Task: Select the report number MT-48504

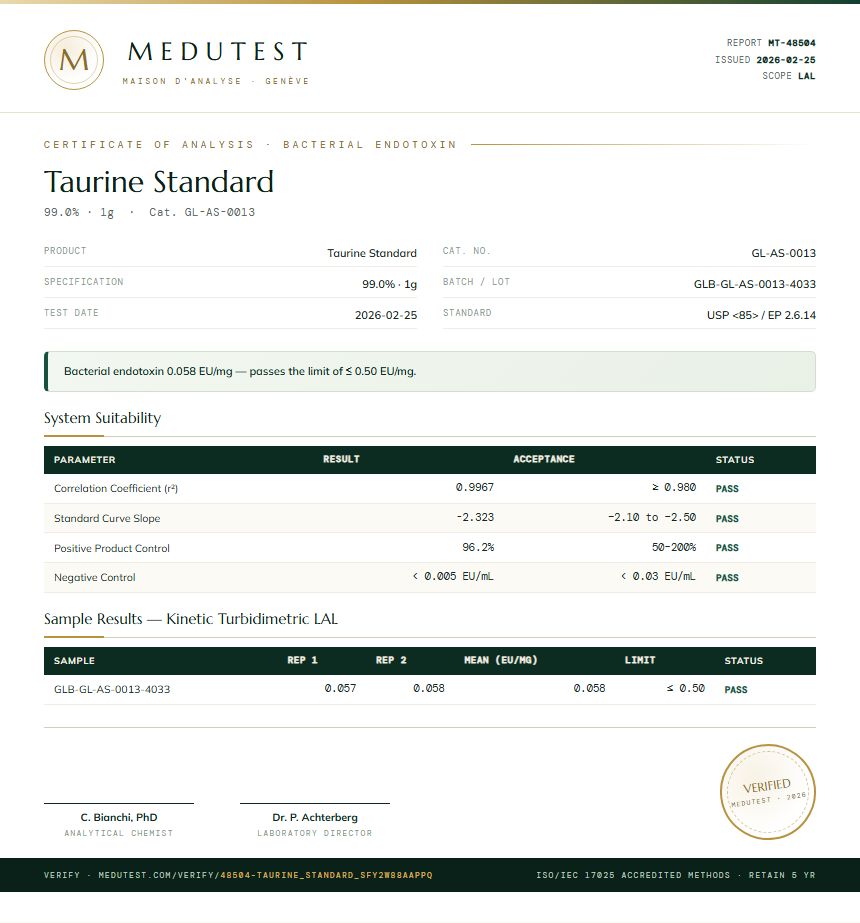Action: pos(792,43)
